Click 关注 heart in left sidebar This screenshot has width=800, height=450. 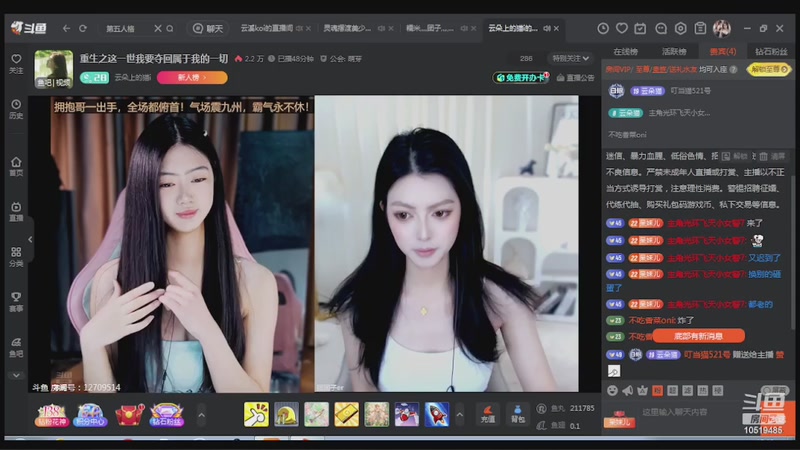pyautogui.click(x=16, y=64)
